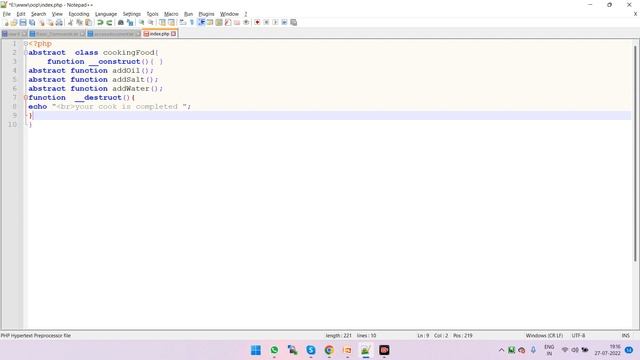Open Folder as Workspace toolbar icon
The width and height of the screenshot is (640, 360).
click(237, 22)
